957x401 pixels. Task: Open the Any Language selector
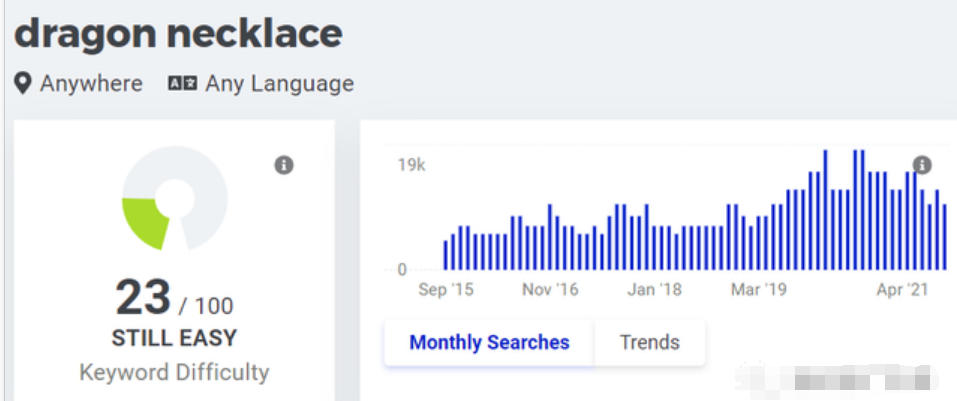(x=279, y=83)
